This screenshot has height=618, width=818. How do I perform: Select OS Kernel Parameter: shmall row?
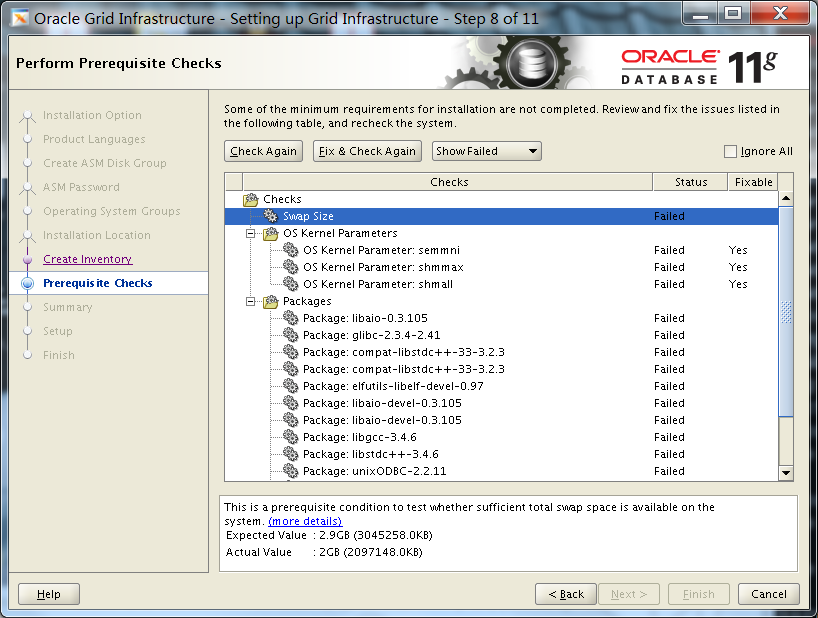click(x=501, y=284)
